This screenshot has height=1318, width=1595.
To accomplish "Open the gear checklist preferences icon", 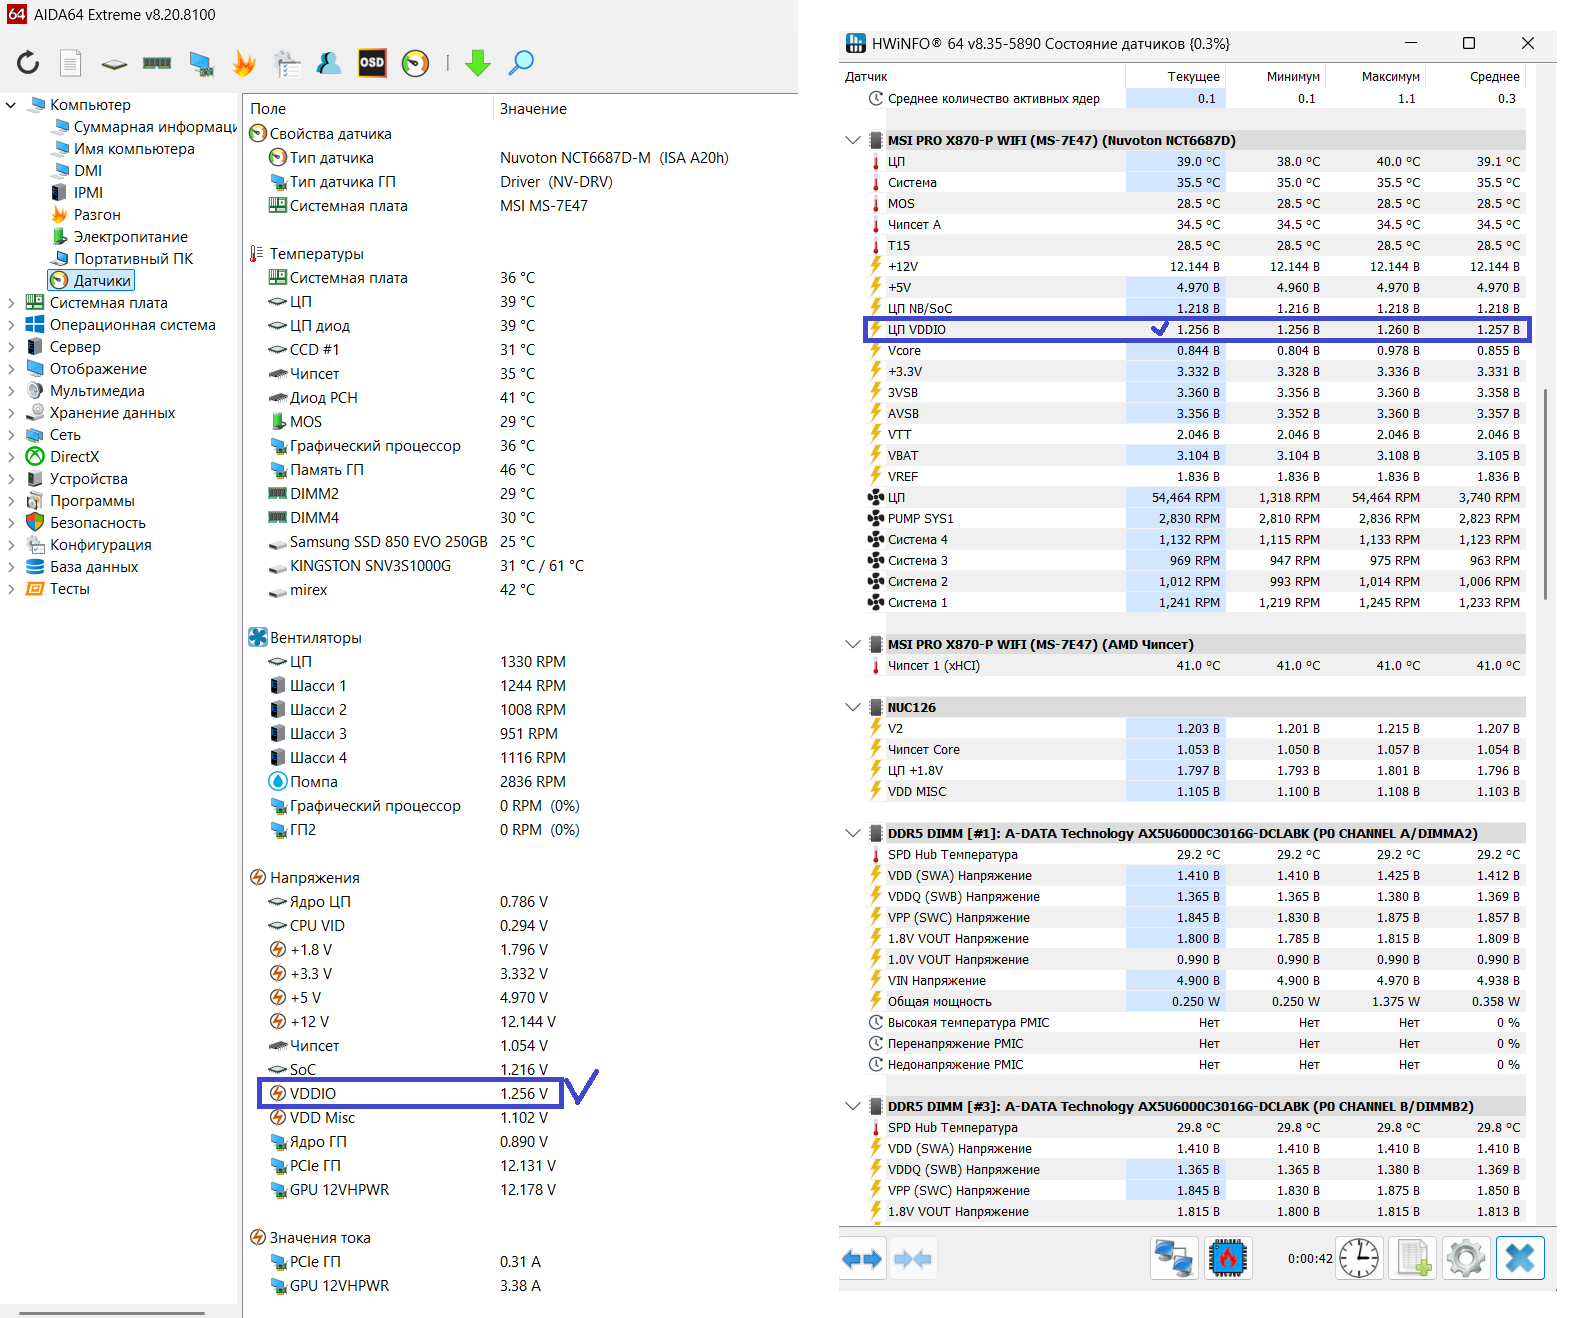I will (x=286, y=64).
